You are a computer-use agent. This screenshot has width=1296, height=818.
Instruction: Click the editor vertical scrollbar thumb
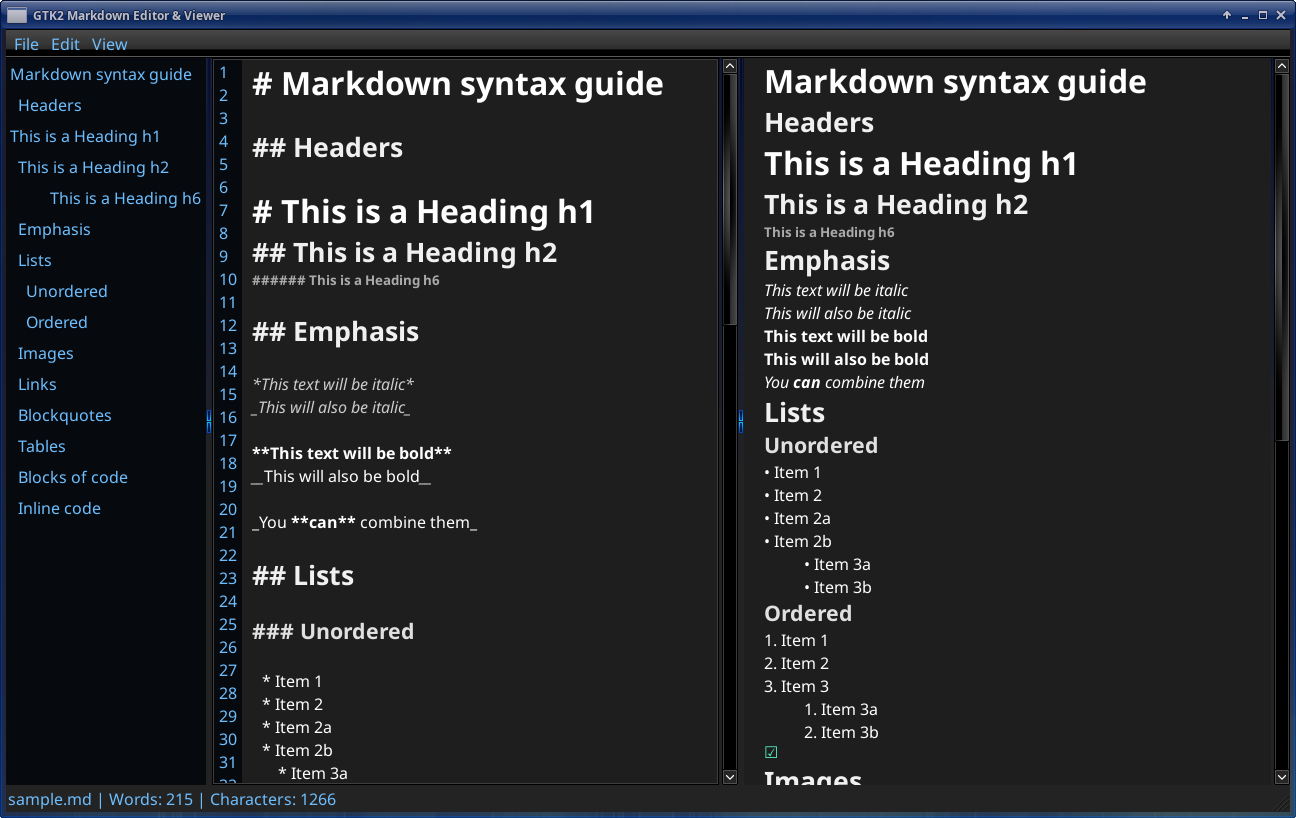[x=730, y=200]
